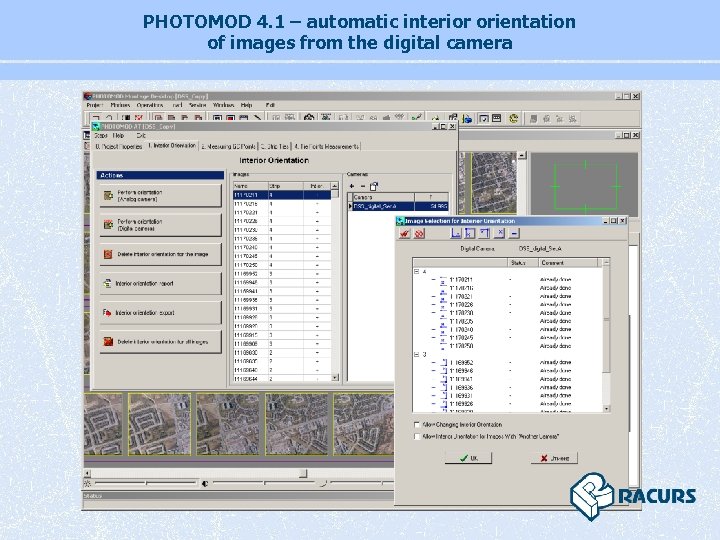
Task: Tick the Allow Interior Orientation for 'Another Camera' checkbox
Action: click(x=416, y=435)
